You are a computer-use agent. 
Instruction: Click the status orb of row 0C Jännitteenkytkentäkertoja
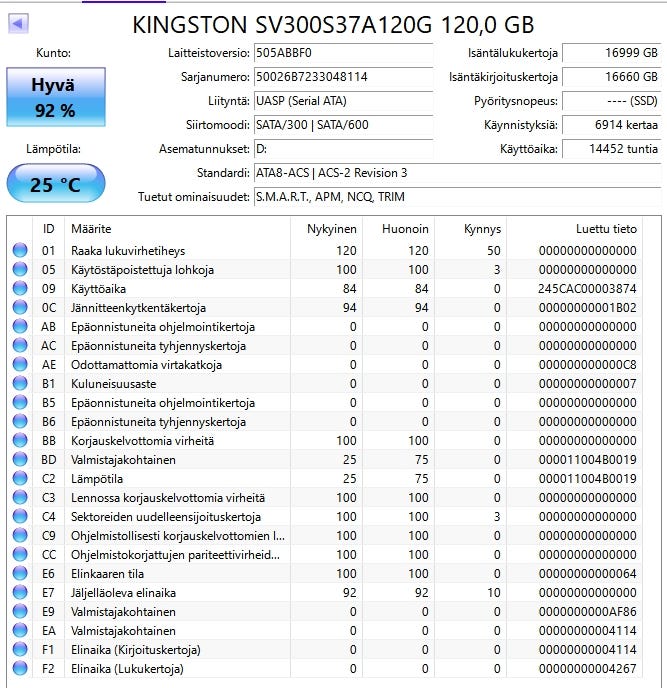(20, 307)
